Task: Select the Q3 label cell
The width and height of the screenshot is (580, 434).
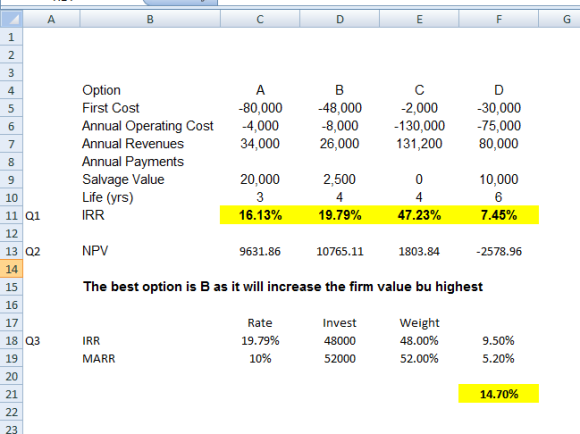Action: coord(51,340)
